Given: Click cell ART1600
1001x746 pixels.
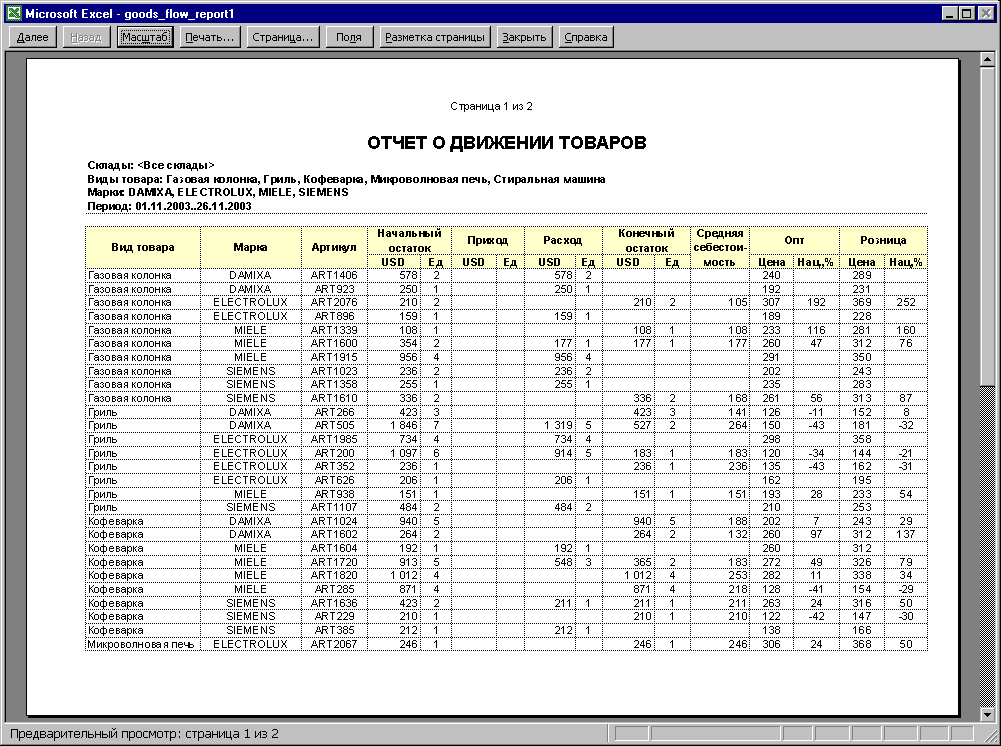Looking at the screenshot, I should 334,343.
